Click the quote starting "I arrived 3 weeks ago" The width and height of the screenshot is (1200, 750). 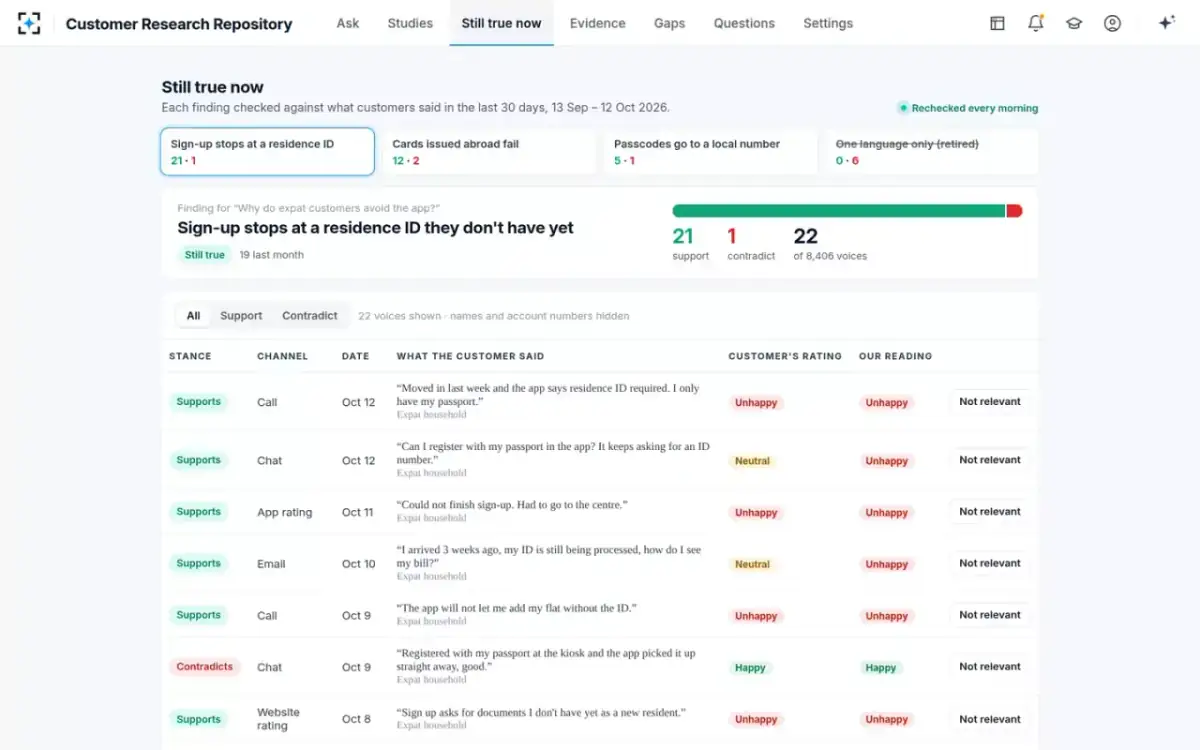(x=549, y=557)
